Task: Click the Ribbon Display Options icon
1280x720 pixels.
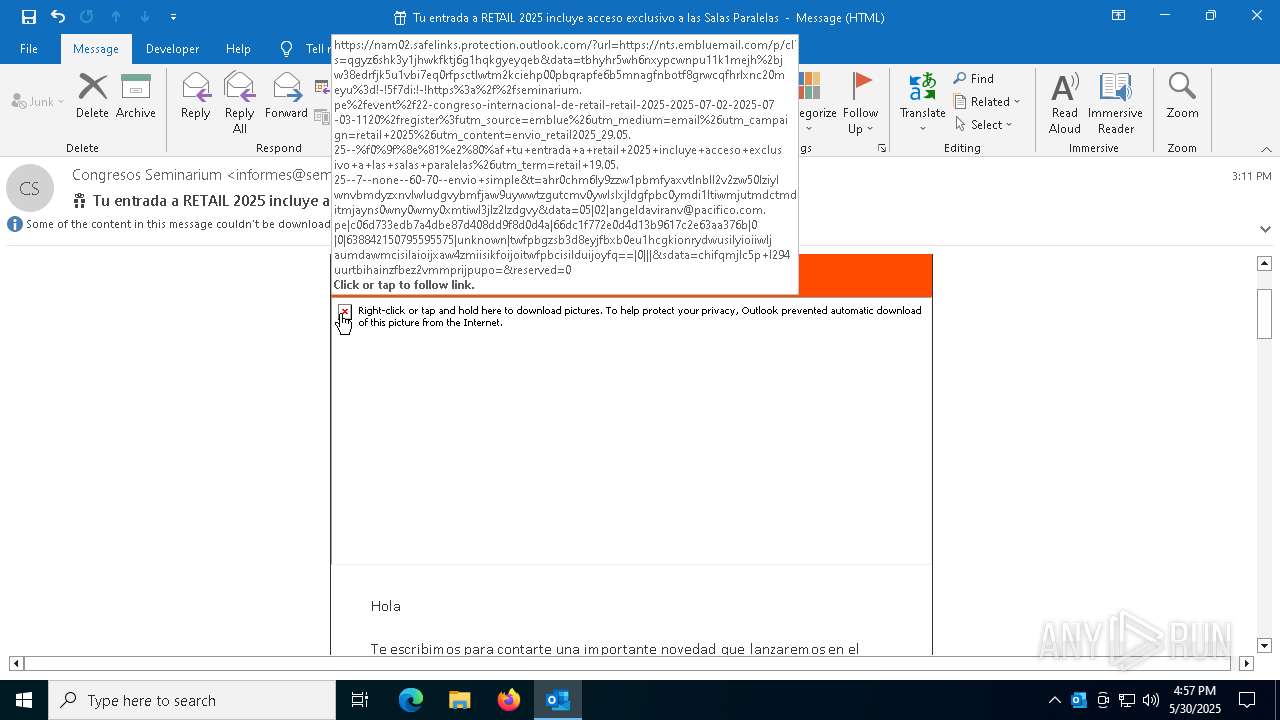Action: [1118, 16]
